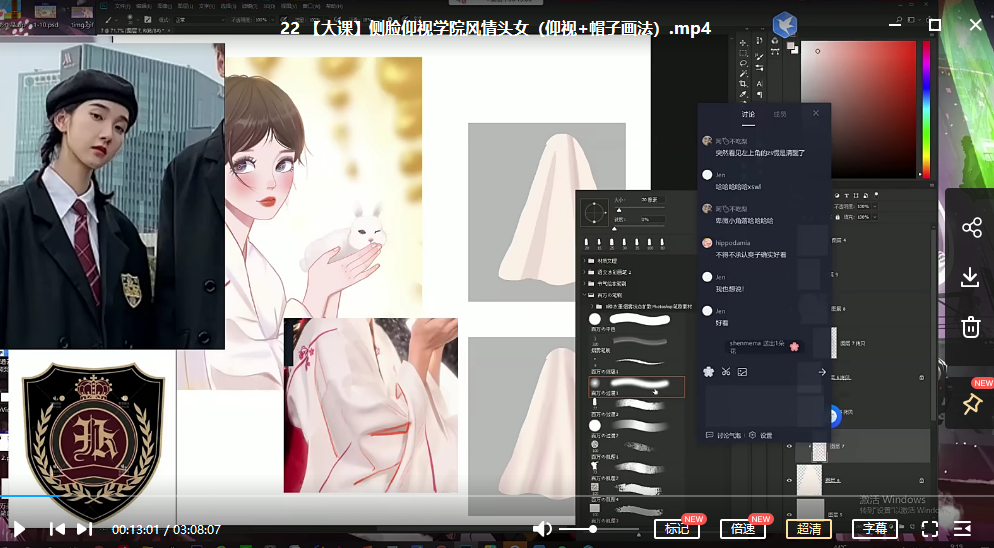Toggle visibility eye of 图层 7

click(789, 447)
